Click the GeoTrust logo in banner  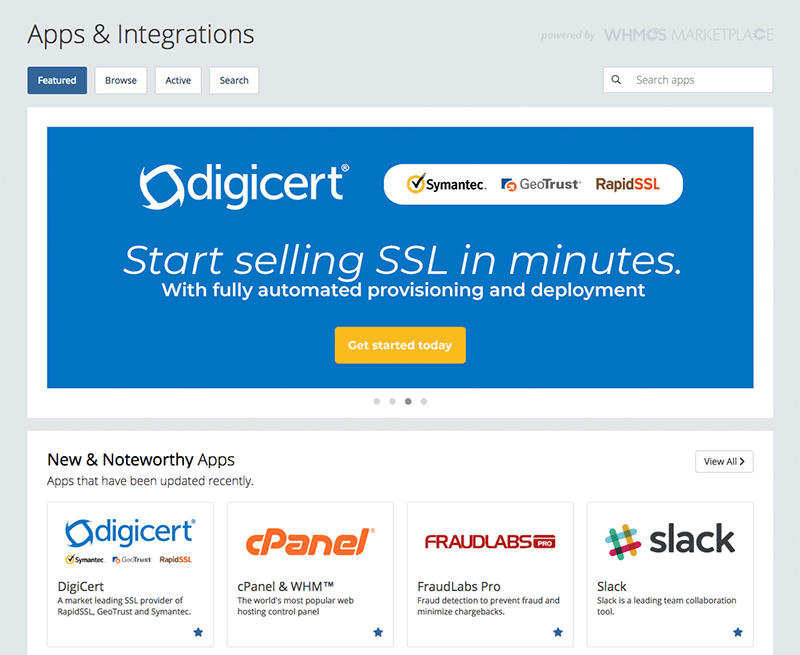click(540, 184)
